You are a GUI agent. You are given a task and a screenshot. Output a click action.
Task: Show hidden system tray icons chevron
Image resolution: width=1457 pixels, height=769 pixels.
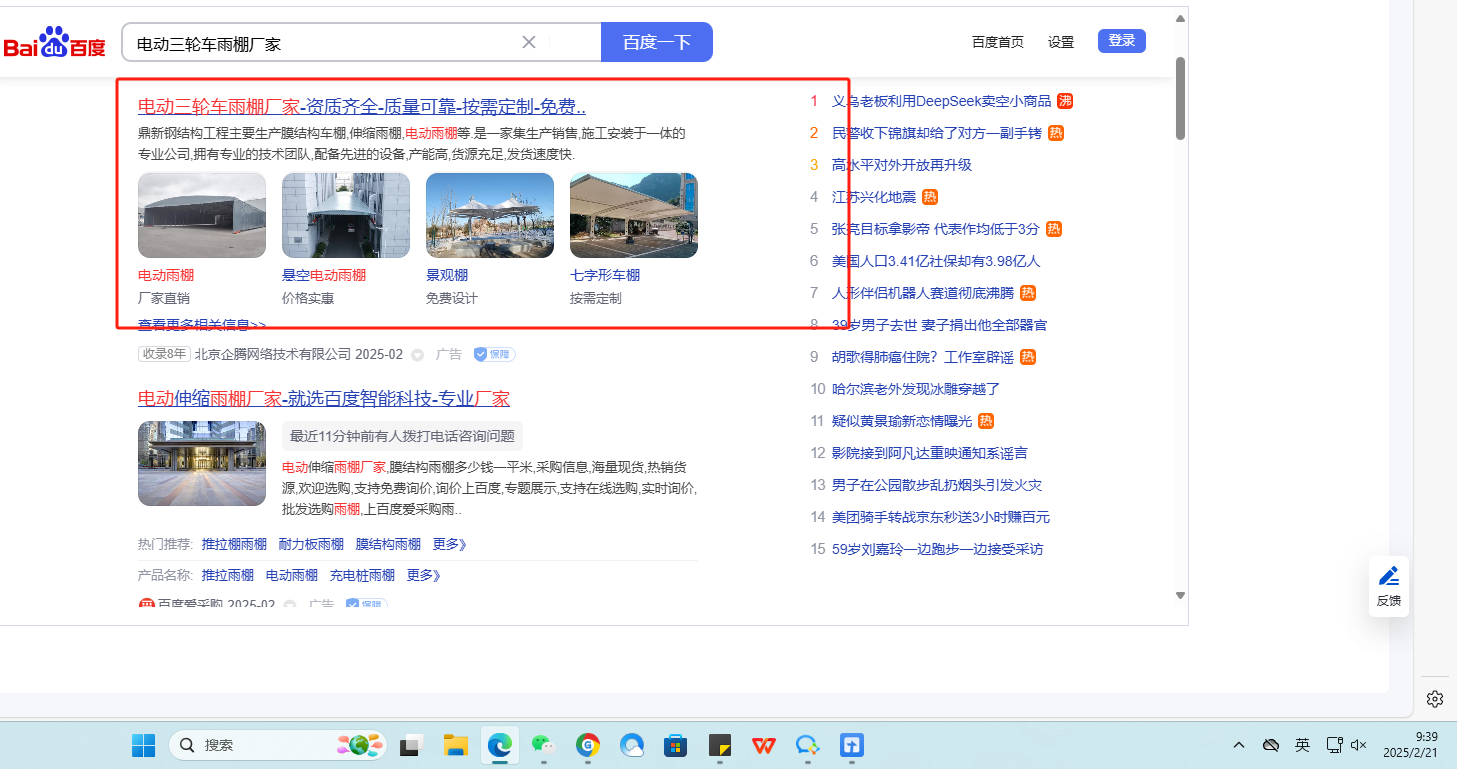coord(1239,745)
